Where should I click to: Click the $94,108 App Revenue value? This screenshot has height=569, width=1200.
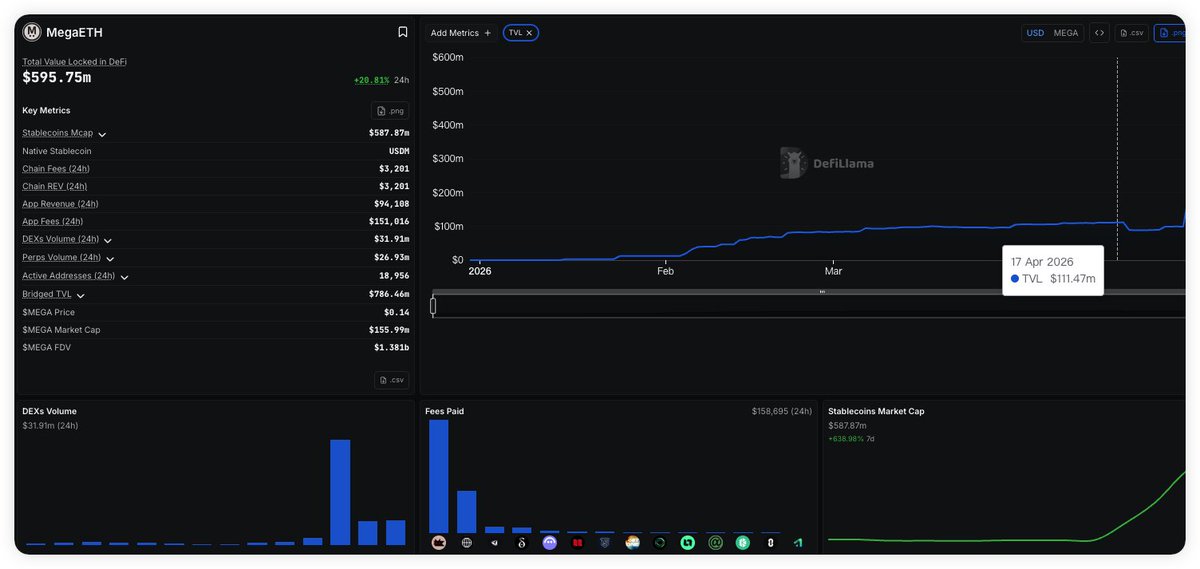[392, 204]
